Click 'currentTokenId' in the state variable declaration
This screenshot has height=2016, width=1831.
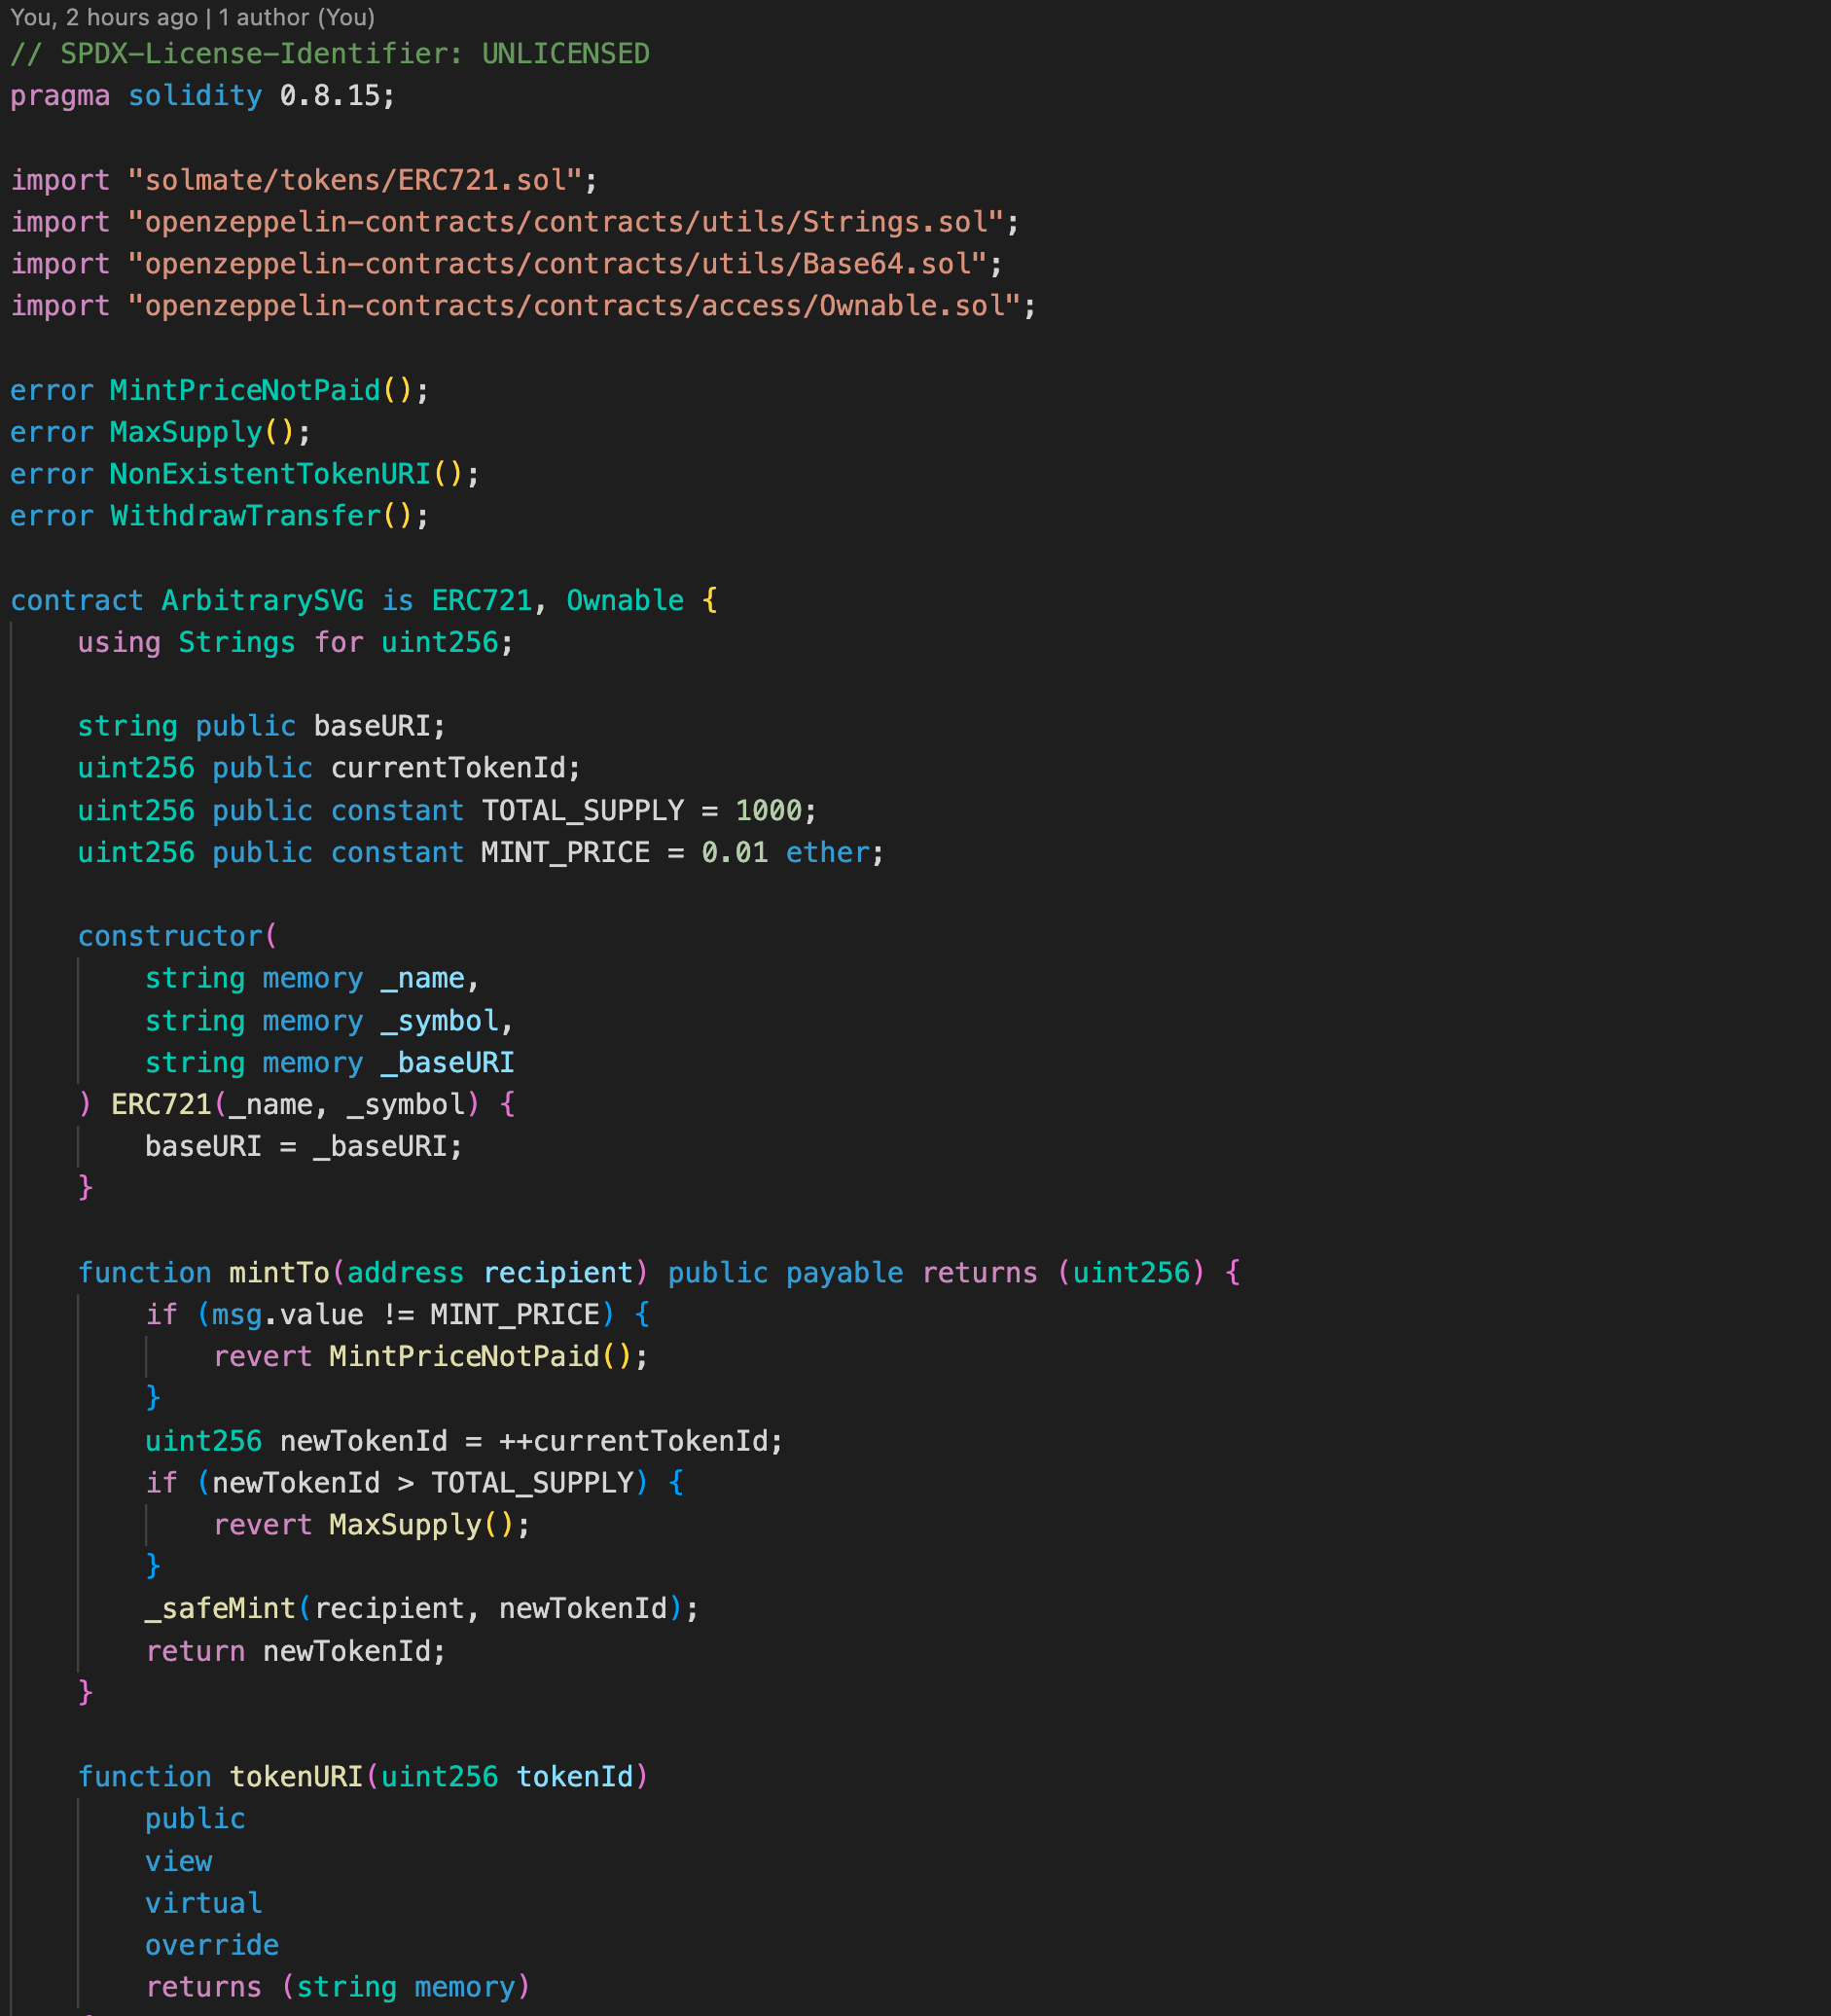(x=448, y=768)
